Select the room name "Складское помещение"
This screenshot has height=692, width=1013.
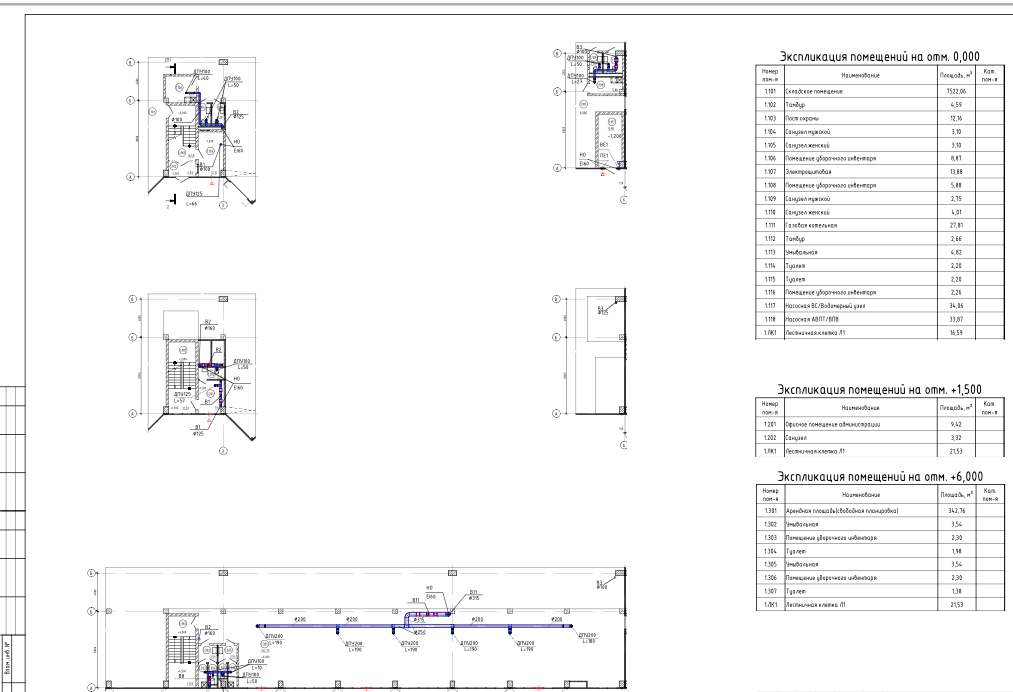pyautogui.click(x=814, y=92)
